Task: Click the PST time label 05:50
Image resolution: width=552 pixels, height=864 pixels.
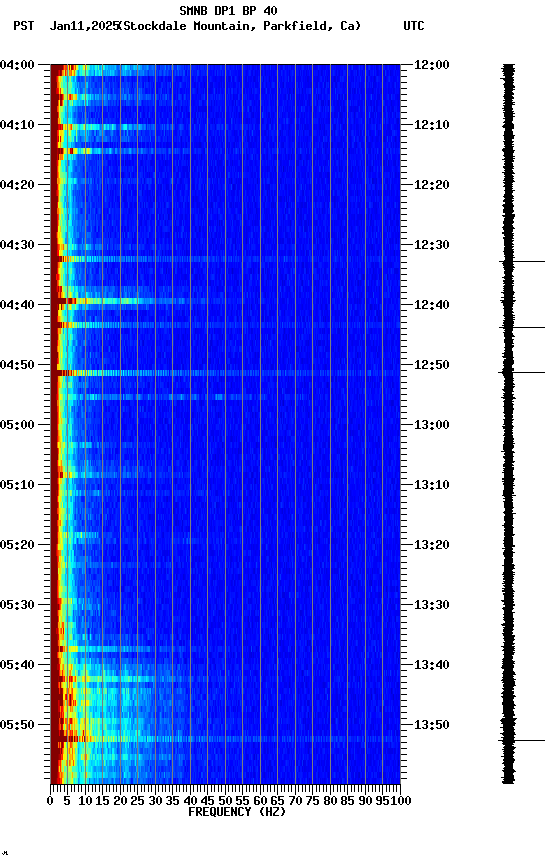Action: [17, 725]
